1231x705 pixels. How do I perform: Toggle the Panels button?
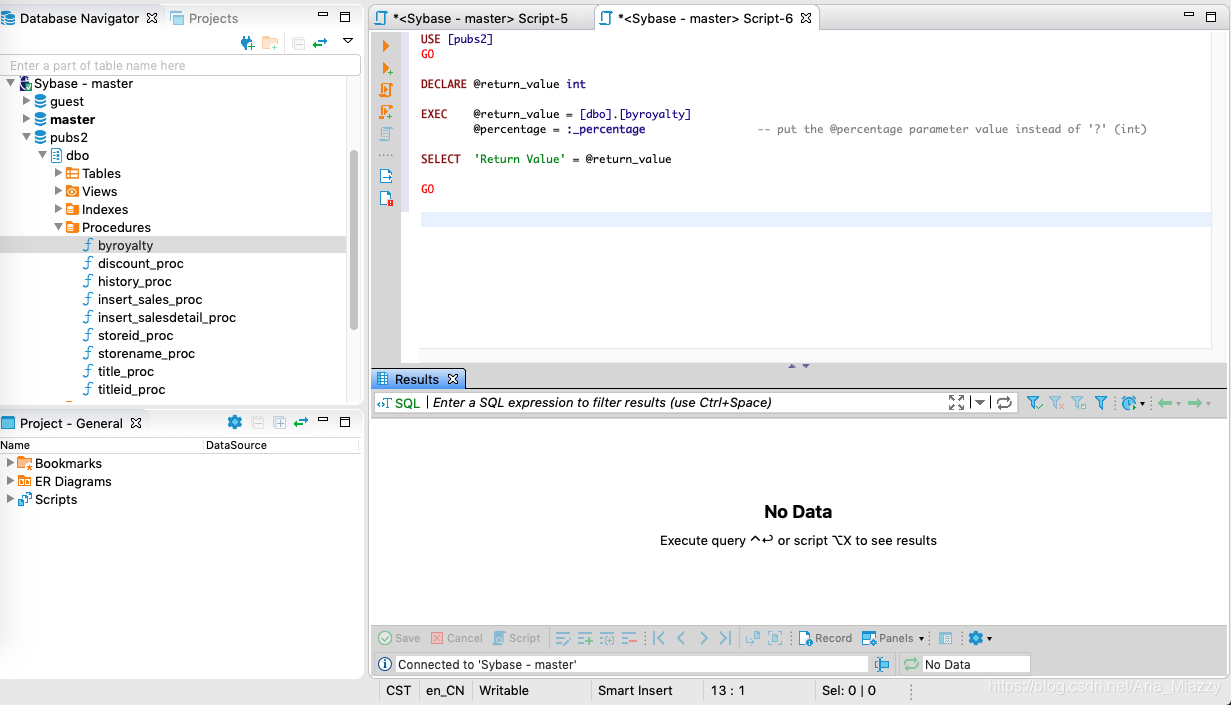pyautogui.click(x=888, y=638)
